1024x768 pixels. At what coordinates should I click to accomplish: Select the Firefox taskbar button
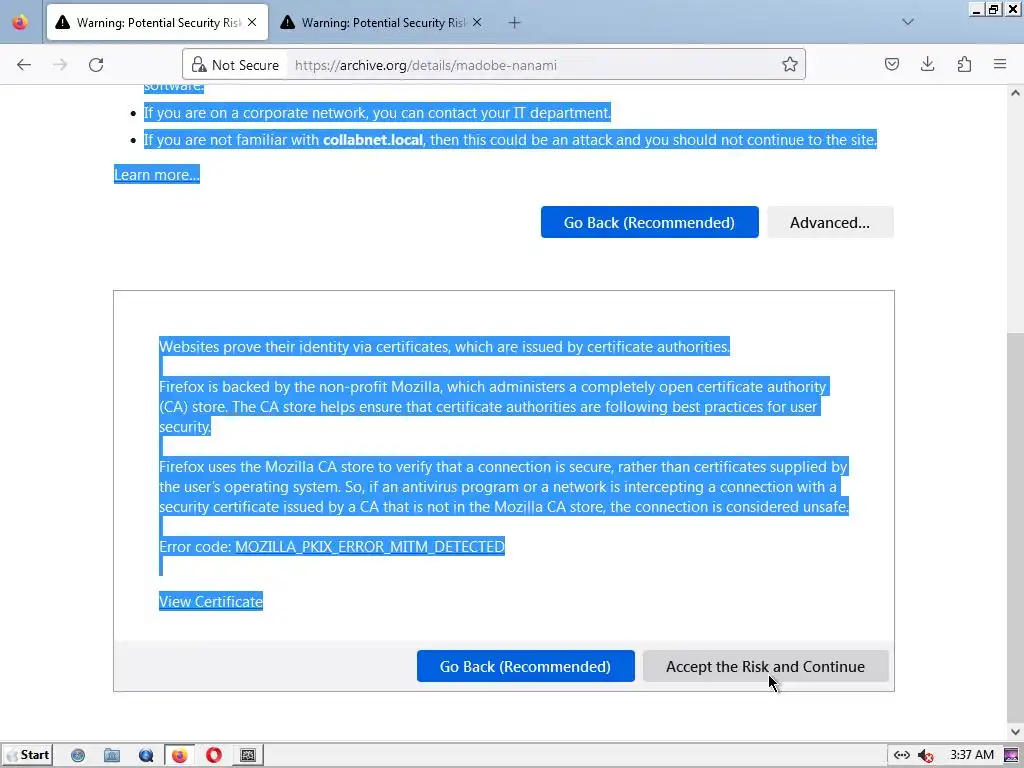pos(180,755)
